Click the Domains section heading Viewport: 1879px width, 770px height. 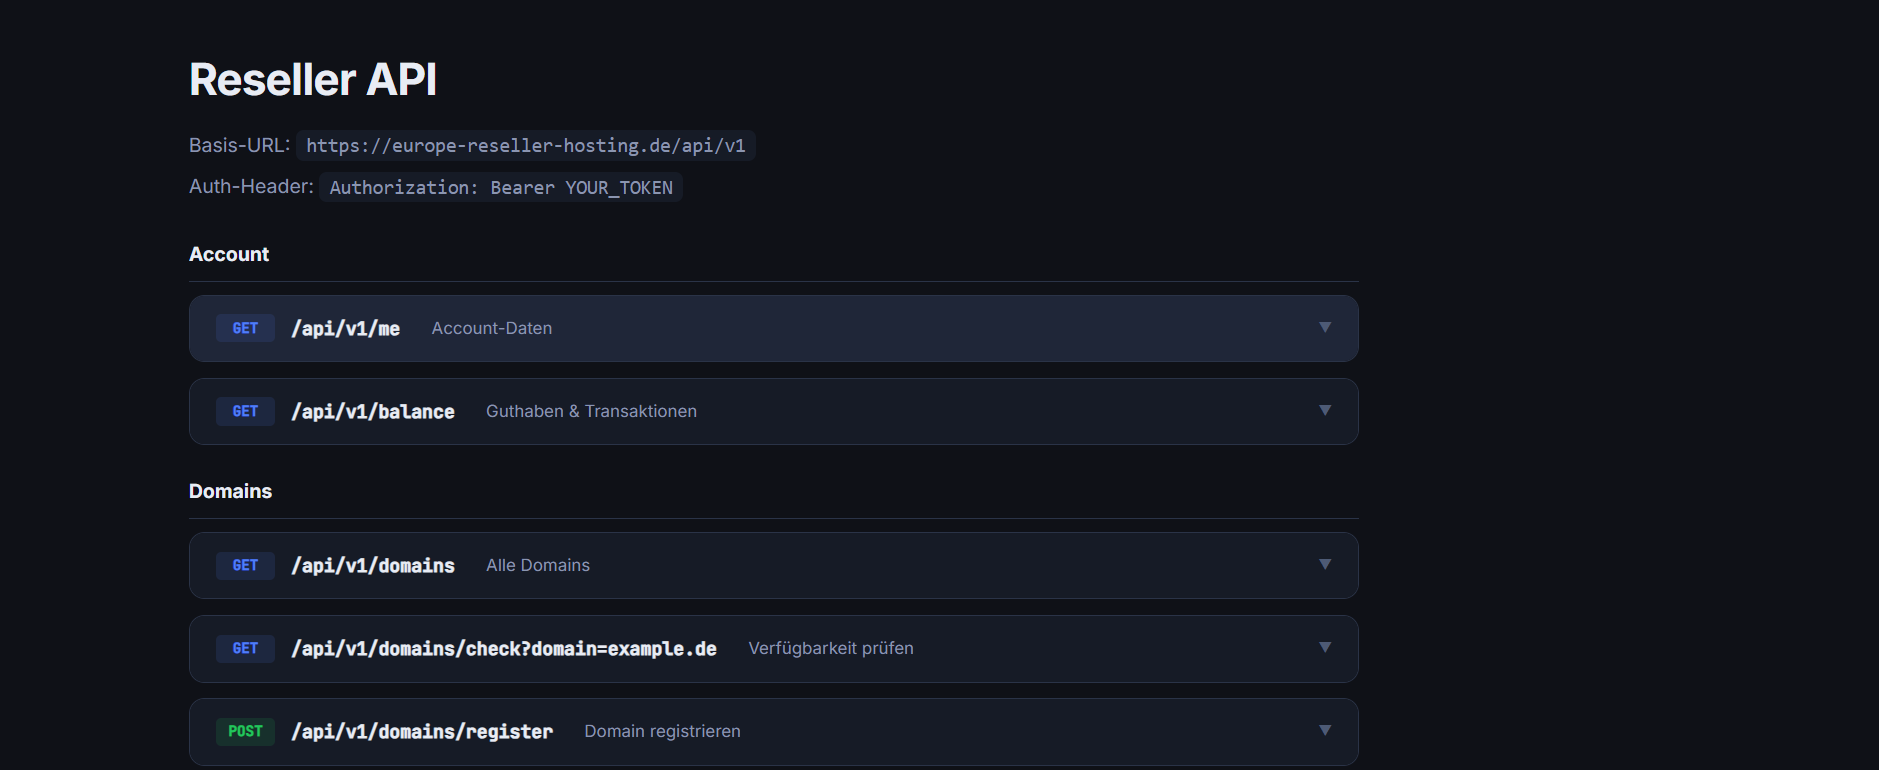click(x=230, y=491)
